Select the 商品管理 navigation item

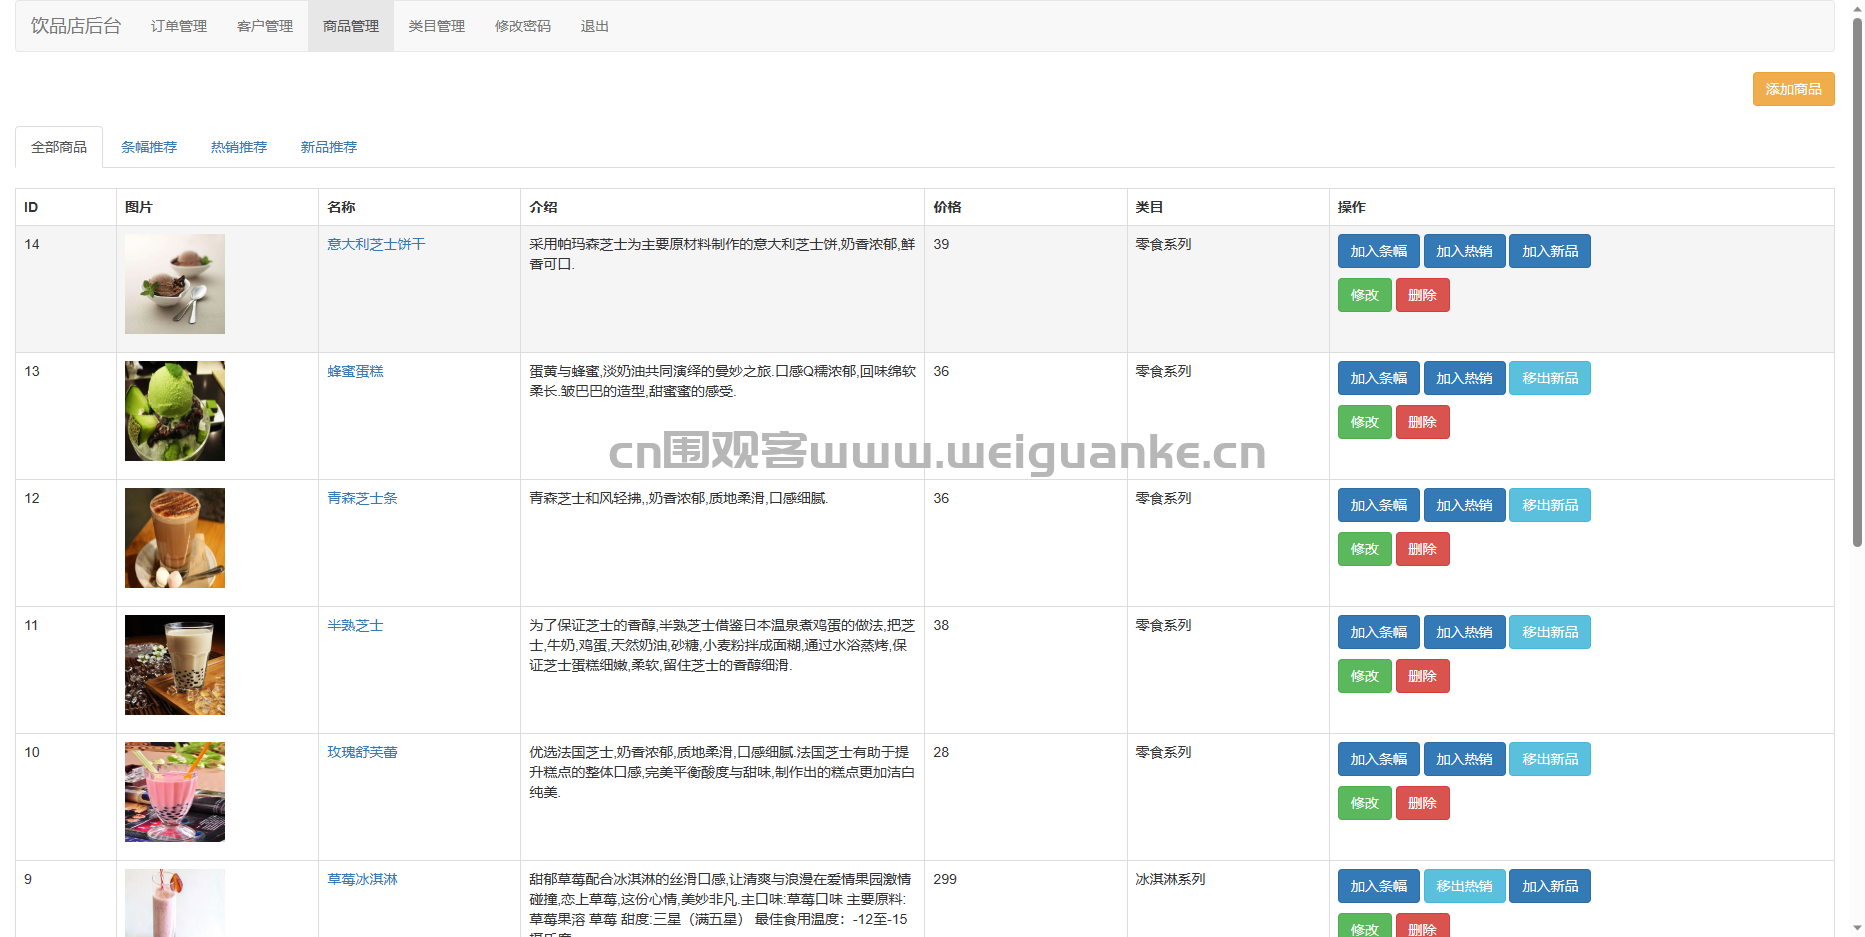pyautogui.click(x=351, y=26)
